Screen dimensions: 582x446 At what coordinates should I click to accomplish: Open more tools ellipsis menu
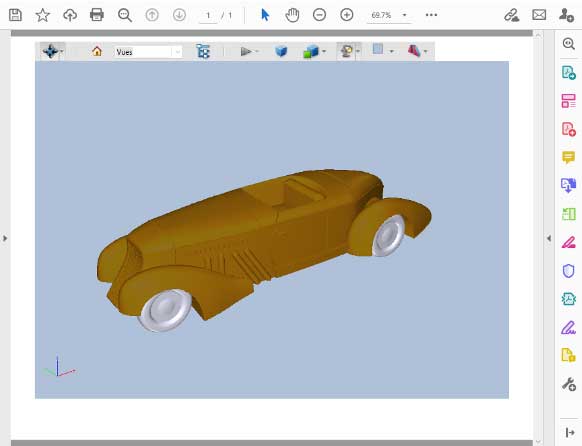pos(431,15)
